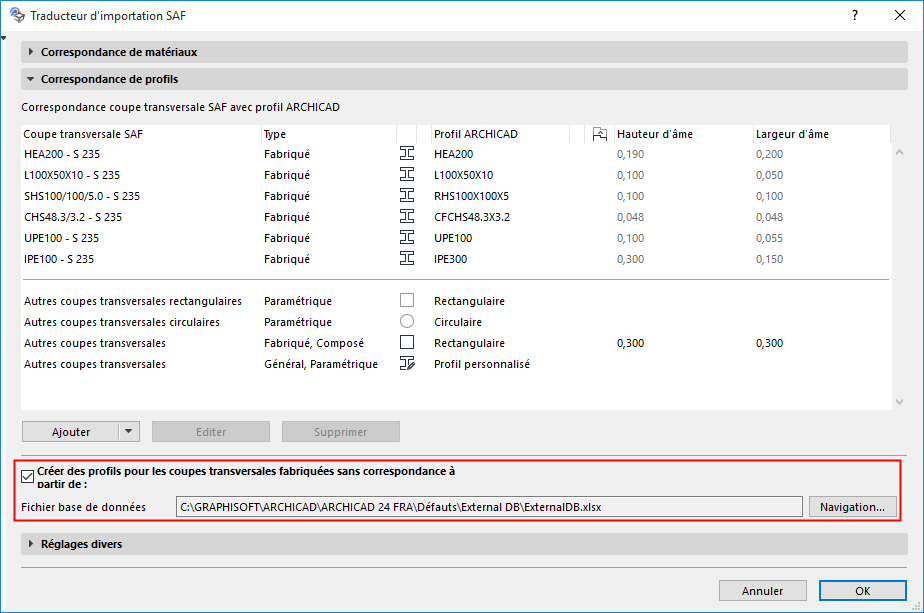This screenshot has width=924, height=613.
Task: Click the Supprimer button
Action: 341,431
